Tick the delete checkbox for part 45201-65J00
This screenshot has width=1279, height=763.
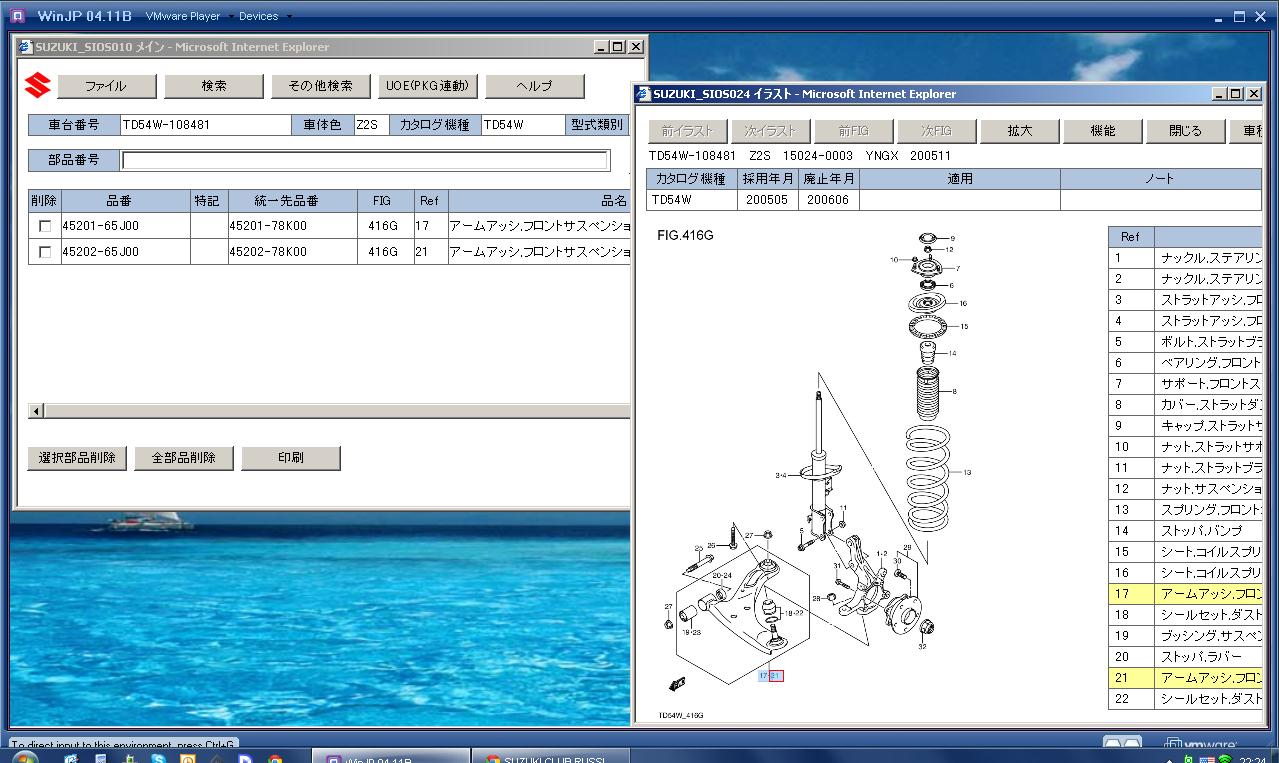[45, 226]
